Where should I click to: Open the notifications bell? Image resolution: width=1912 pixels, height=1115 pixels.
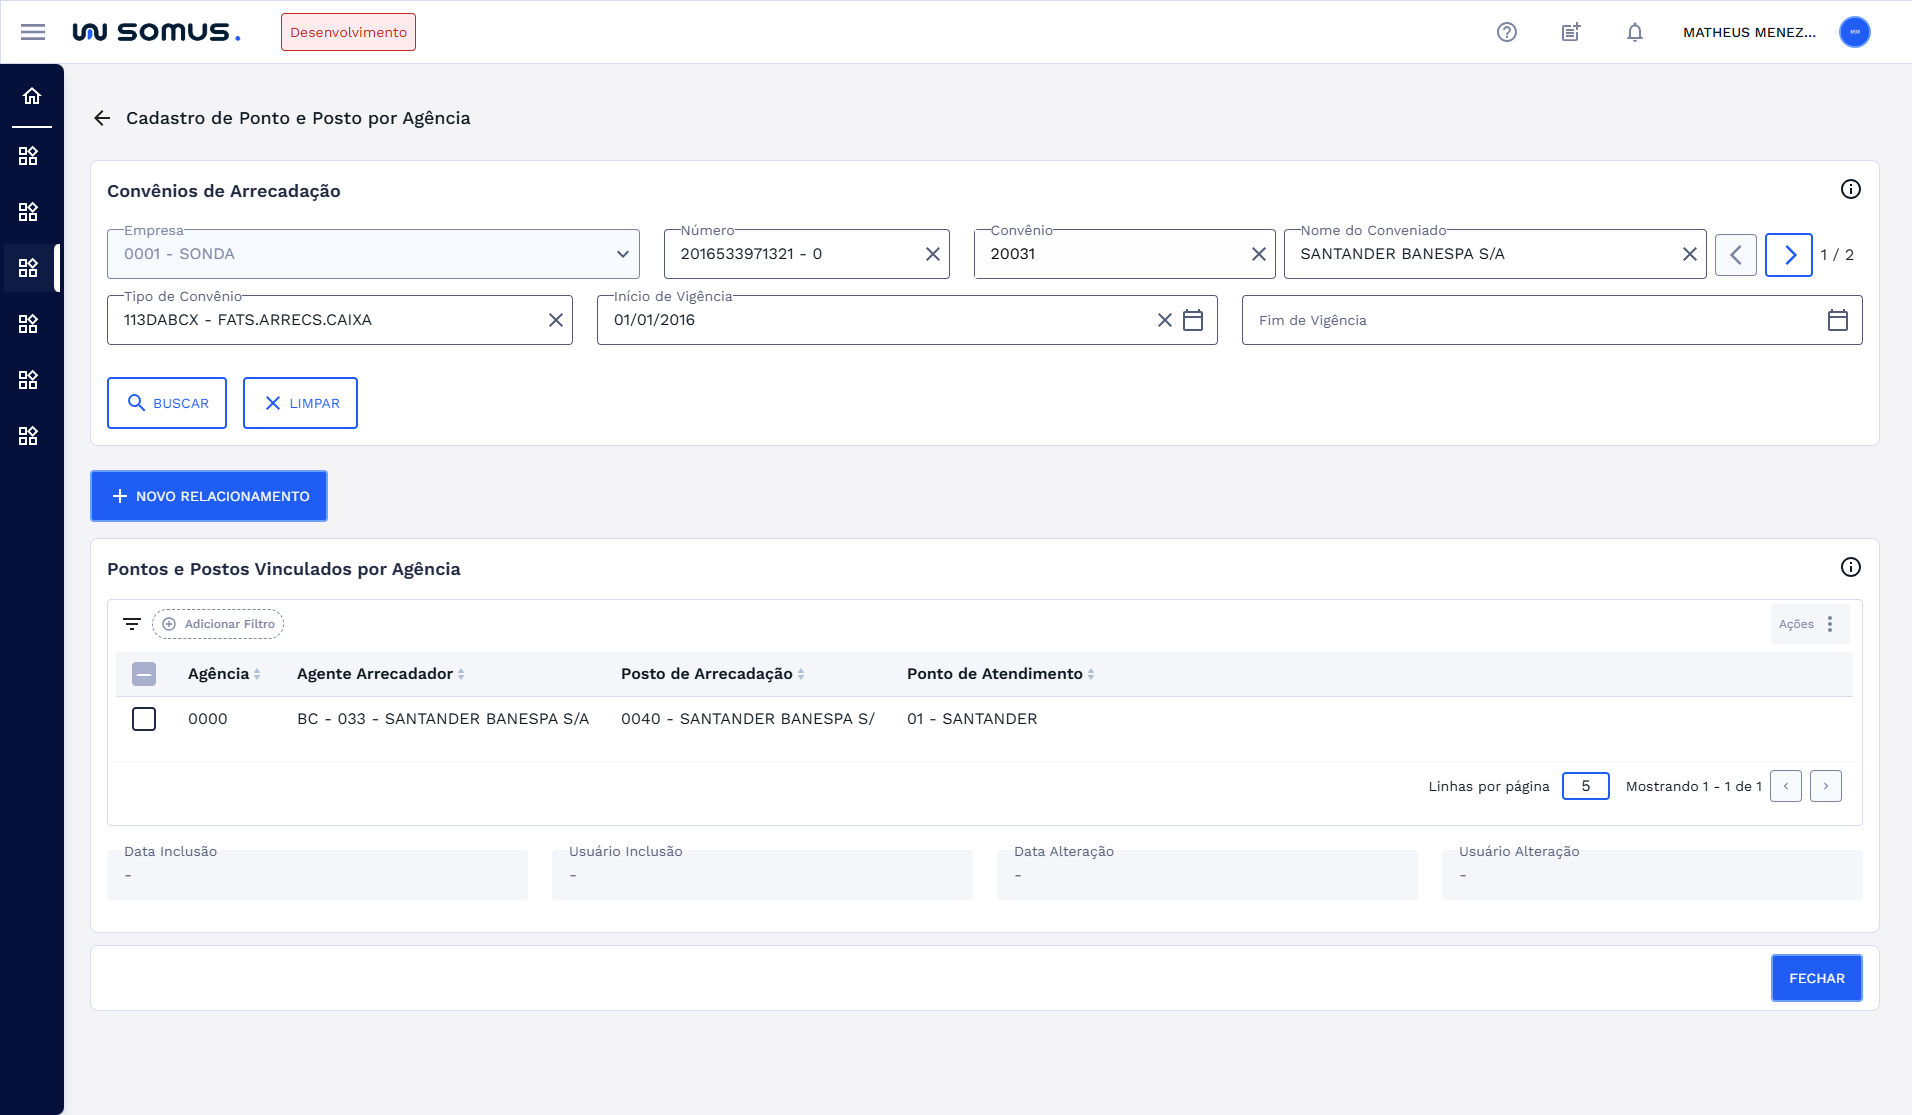(x=1635, y=32)
